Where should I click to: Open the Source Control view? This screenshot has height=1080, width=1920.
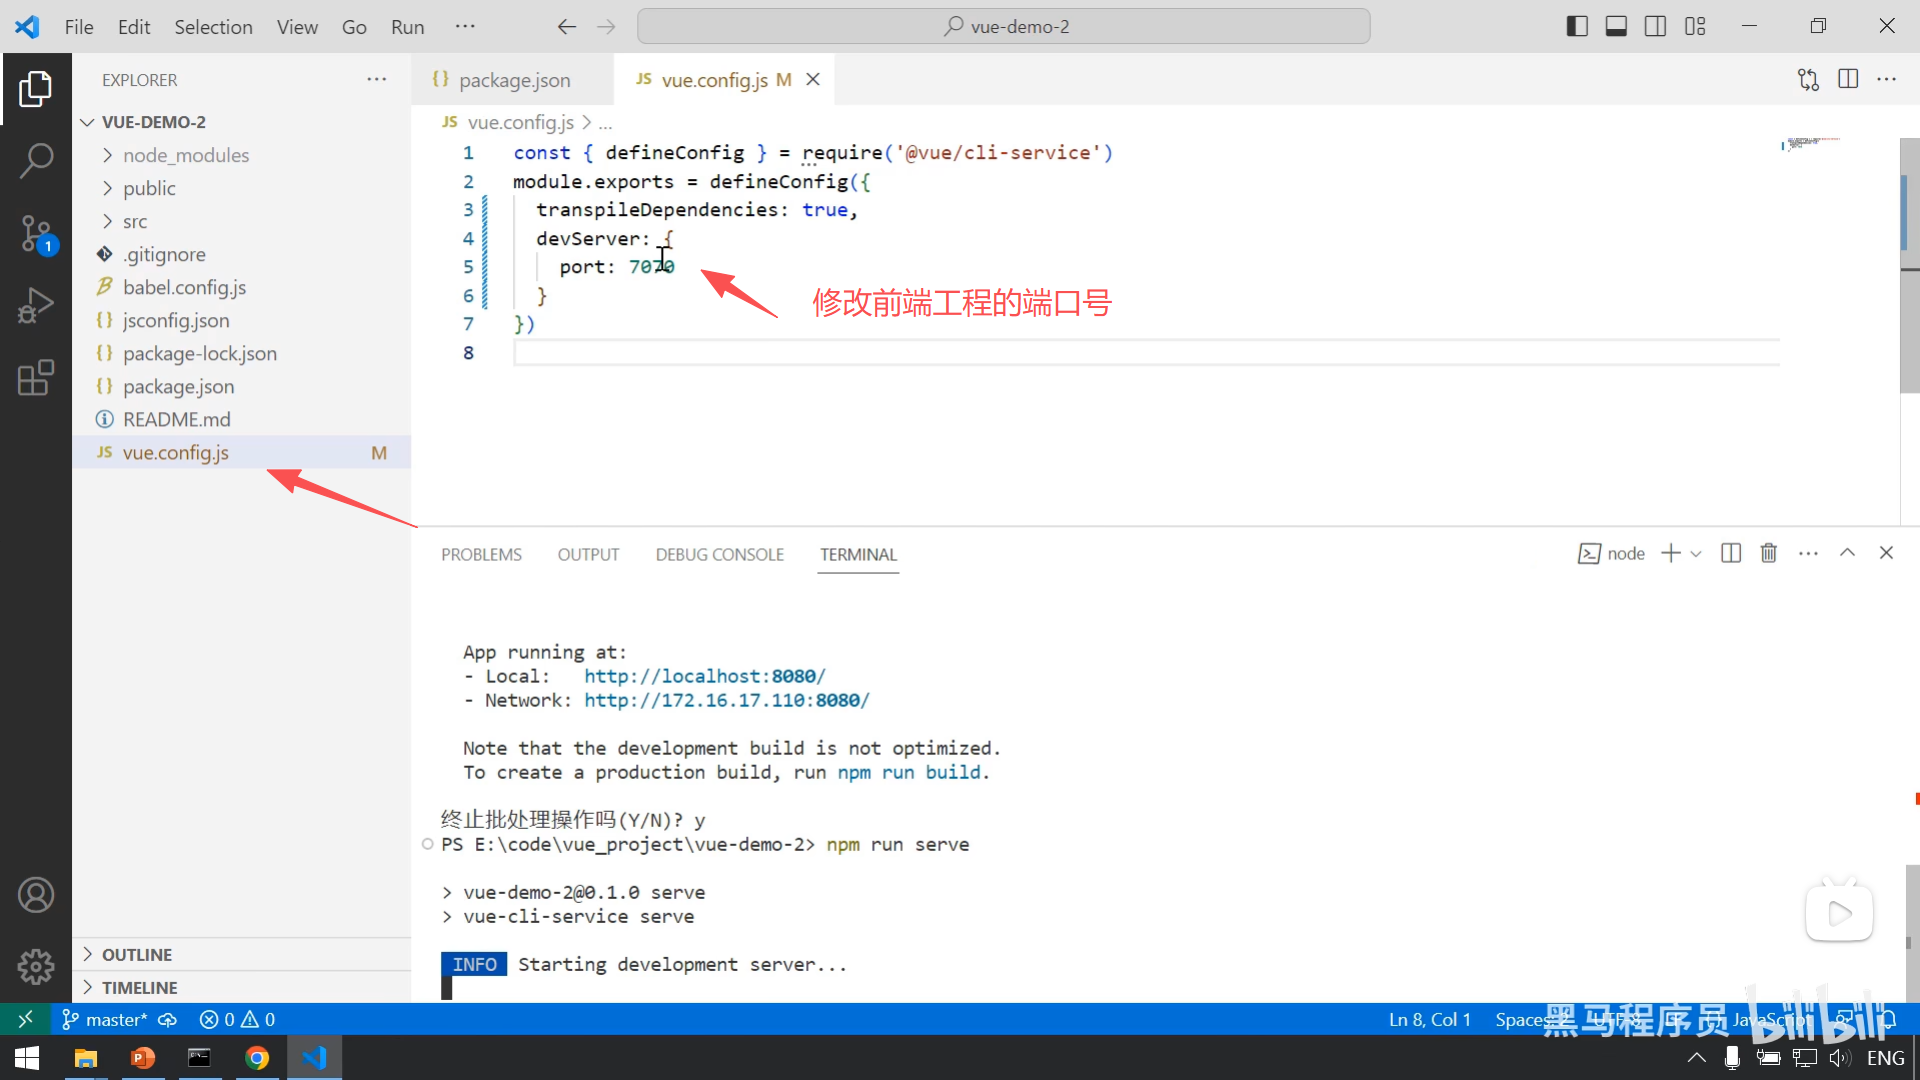pos(36,233)
